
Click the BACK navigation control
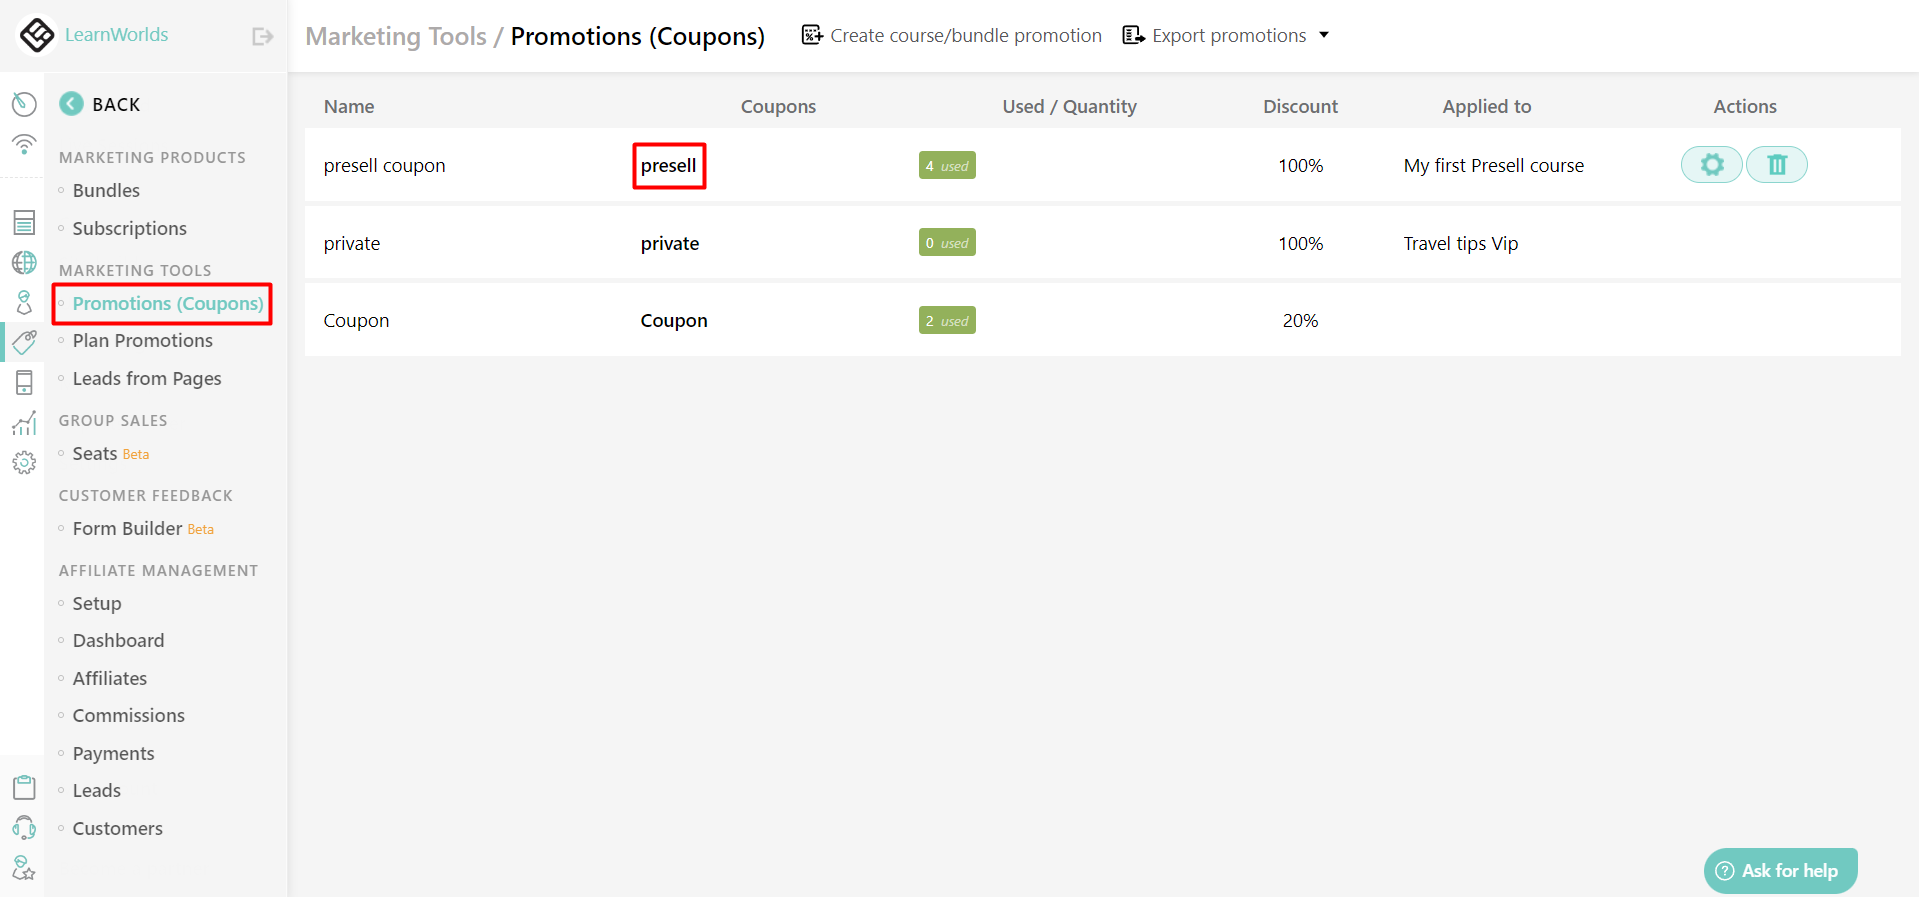click(x=100, y=103)
